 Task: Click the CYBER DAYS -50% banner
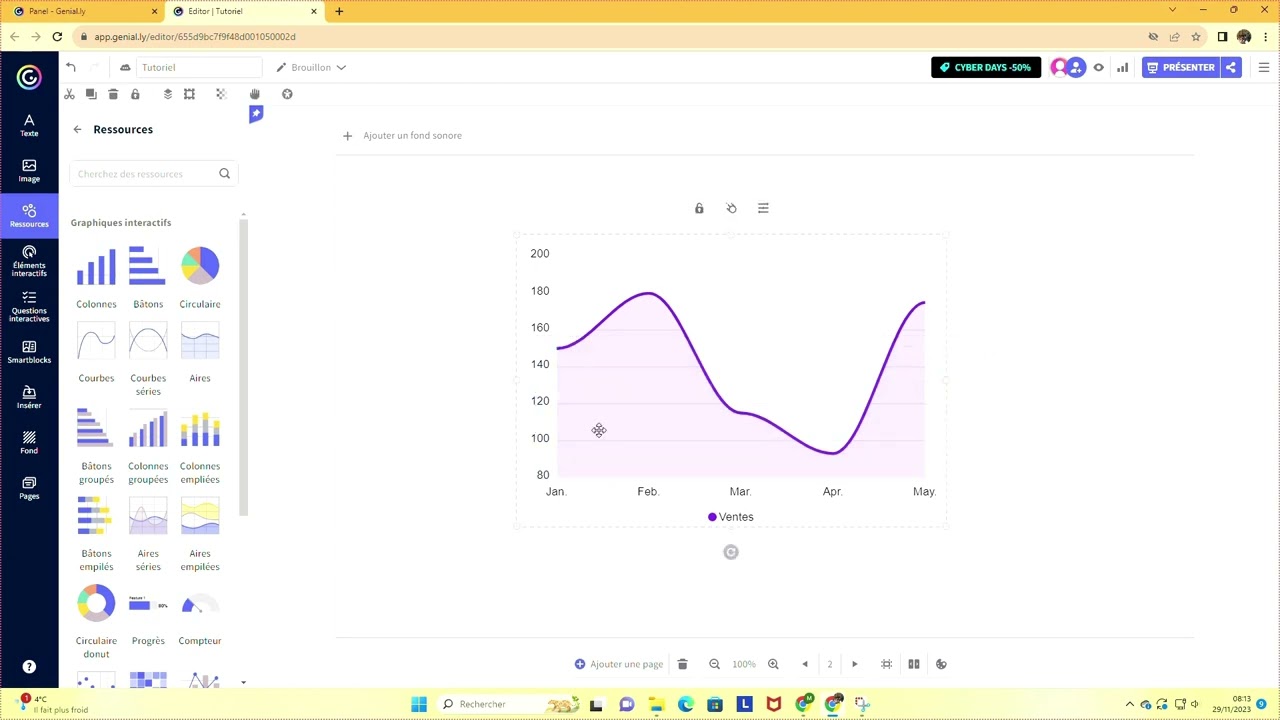coord(986,67)
